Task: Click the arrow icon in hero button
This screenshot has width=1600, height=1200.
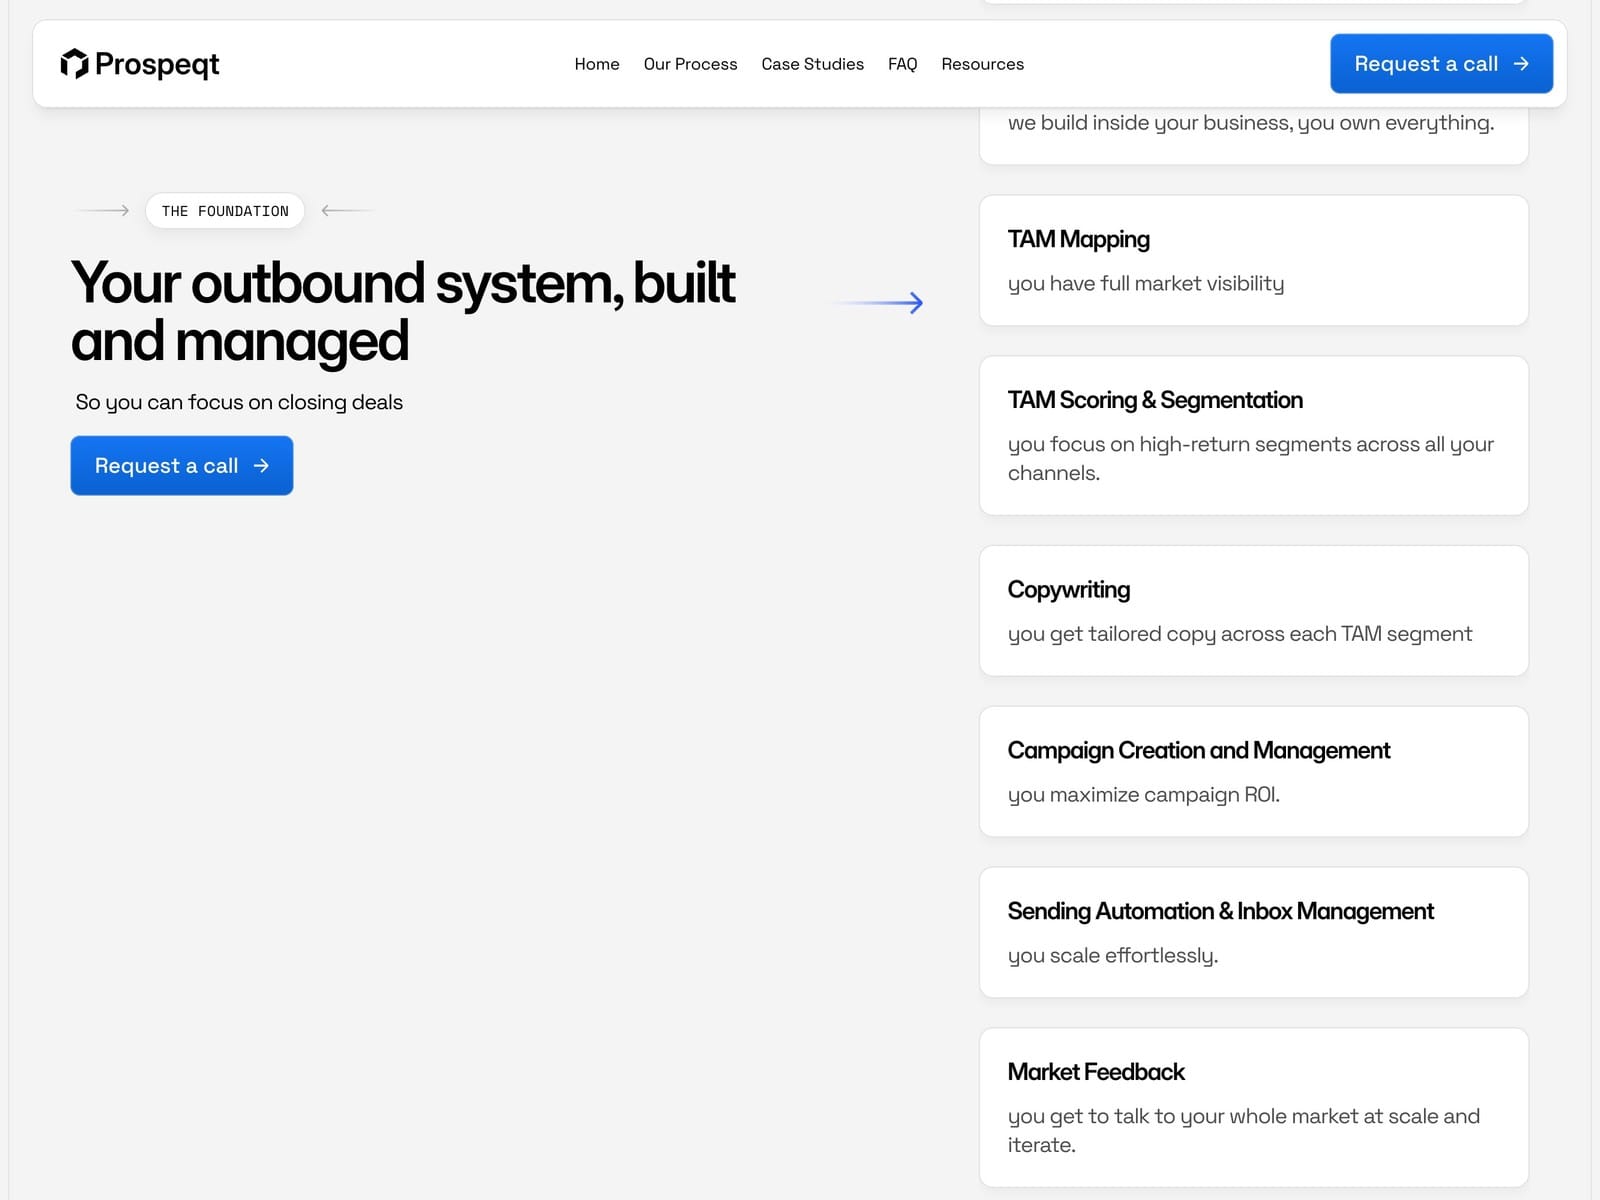Action: click(261, 465)
